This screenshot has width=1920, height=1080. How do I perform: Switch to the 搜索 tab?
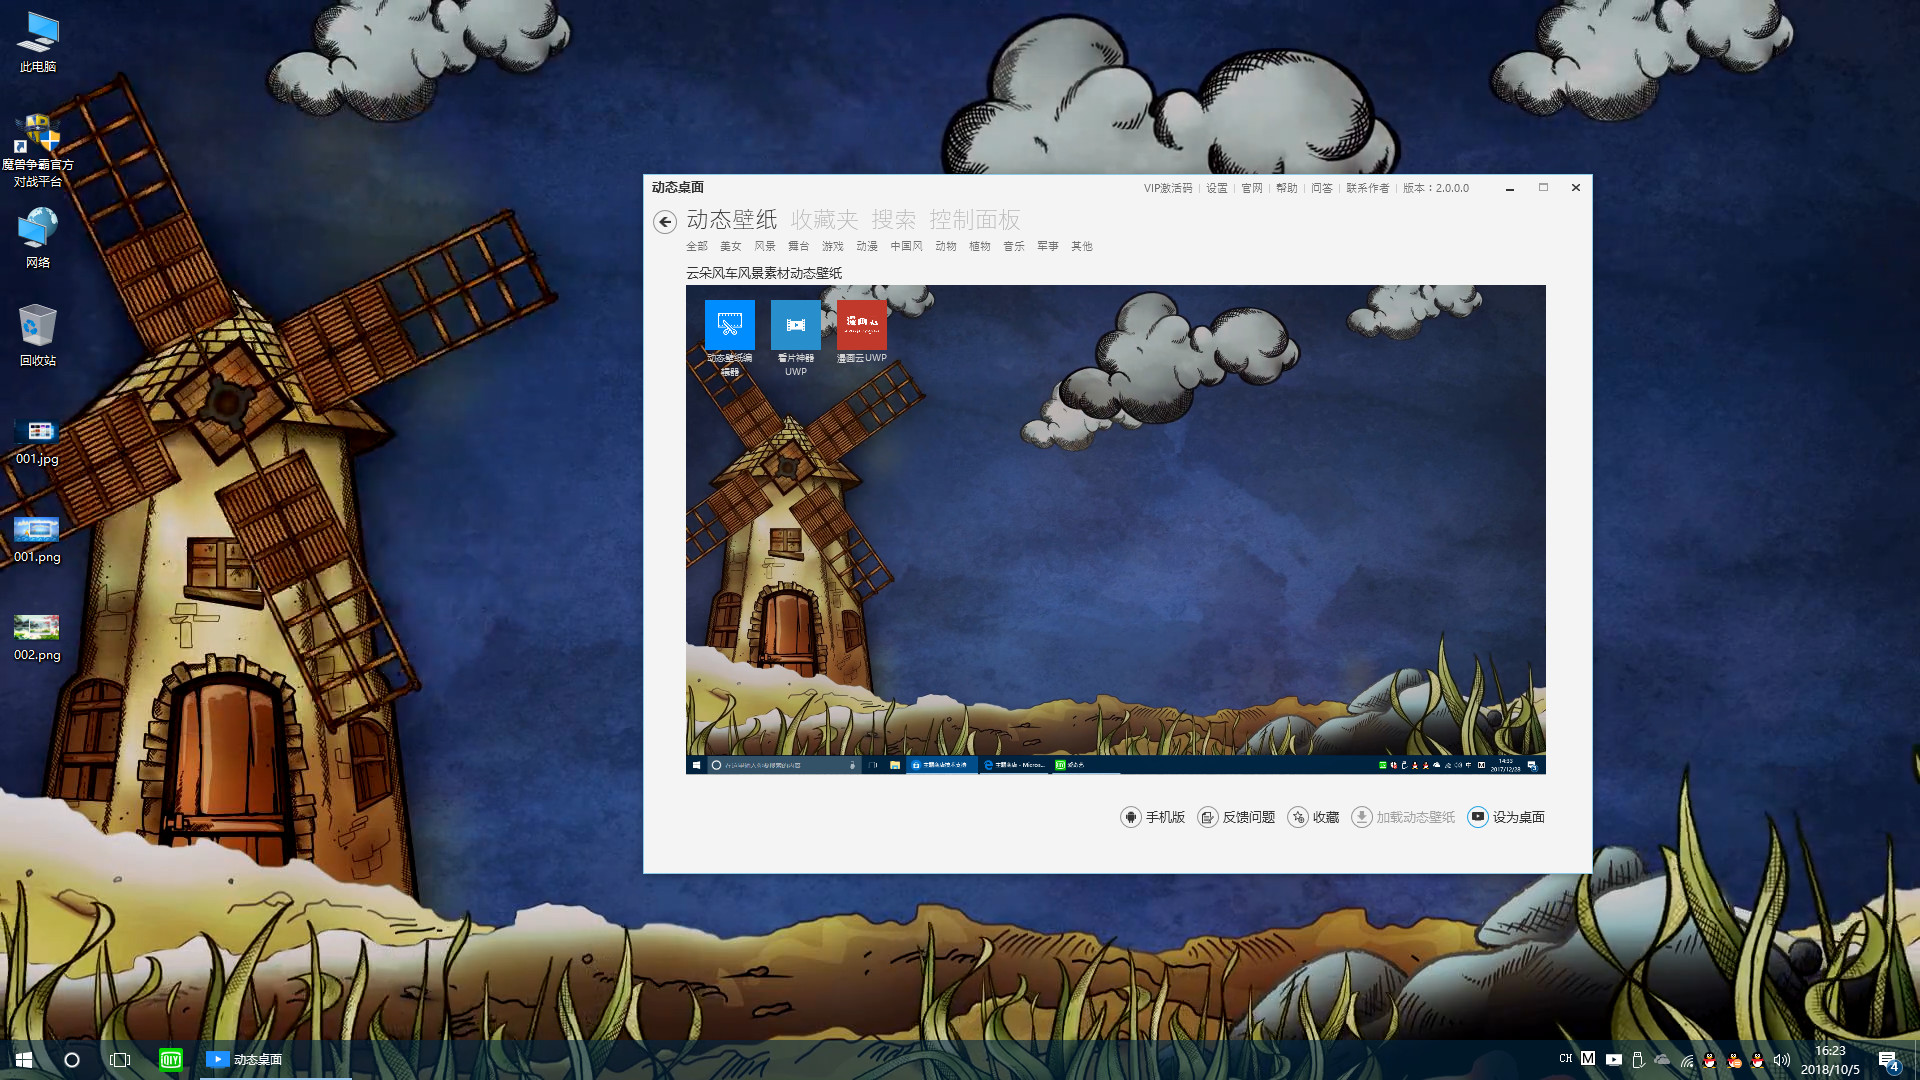click(x=895, y=220)
